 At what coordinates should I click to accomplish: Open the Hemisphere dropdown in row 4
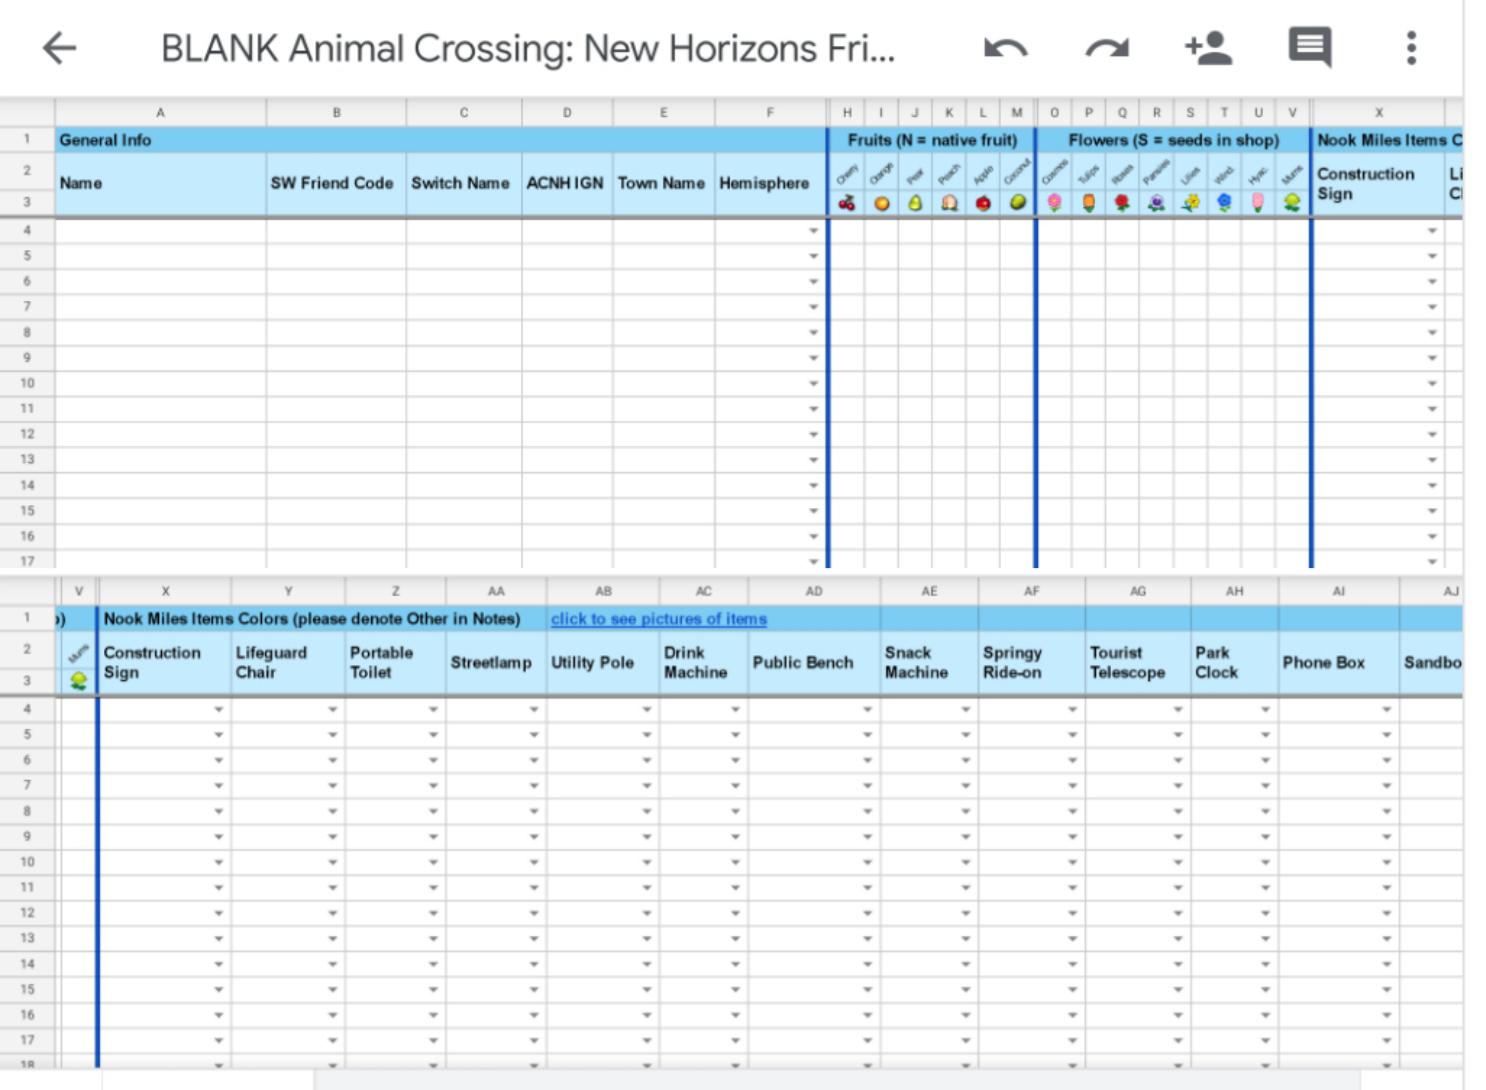coord(812,229)
